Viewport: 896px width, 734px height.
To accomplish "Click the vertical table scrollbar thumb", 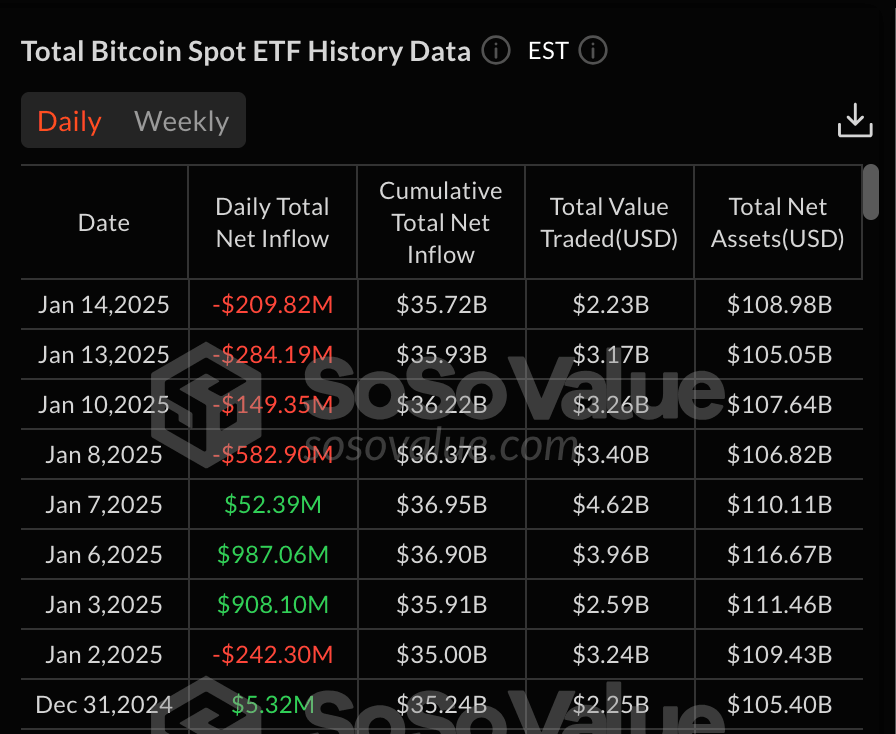I will point(871,192).
